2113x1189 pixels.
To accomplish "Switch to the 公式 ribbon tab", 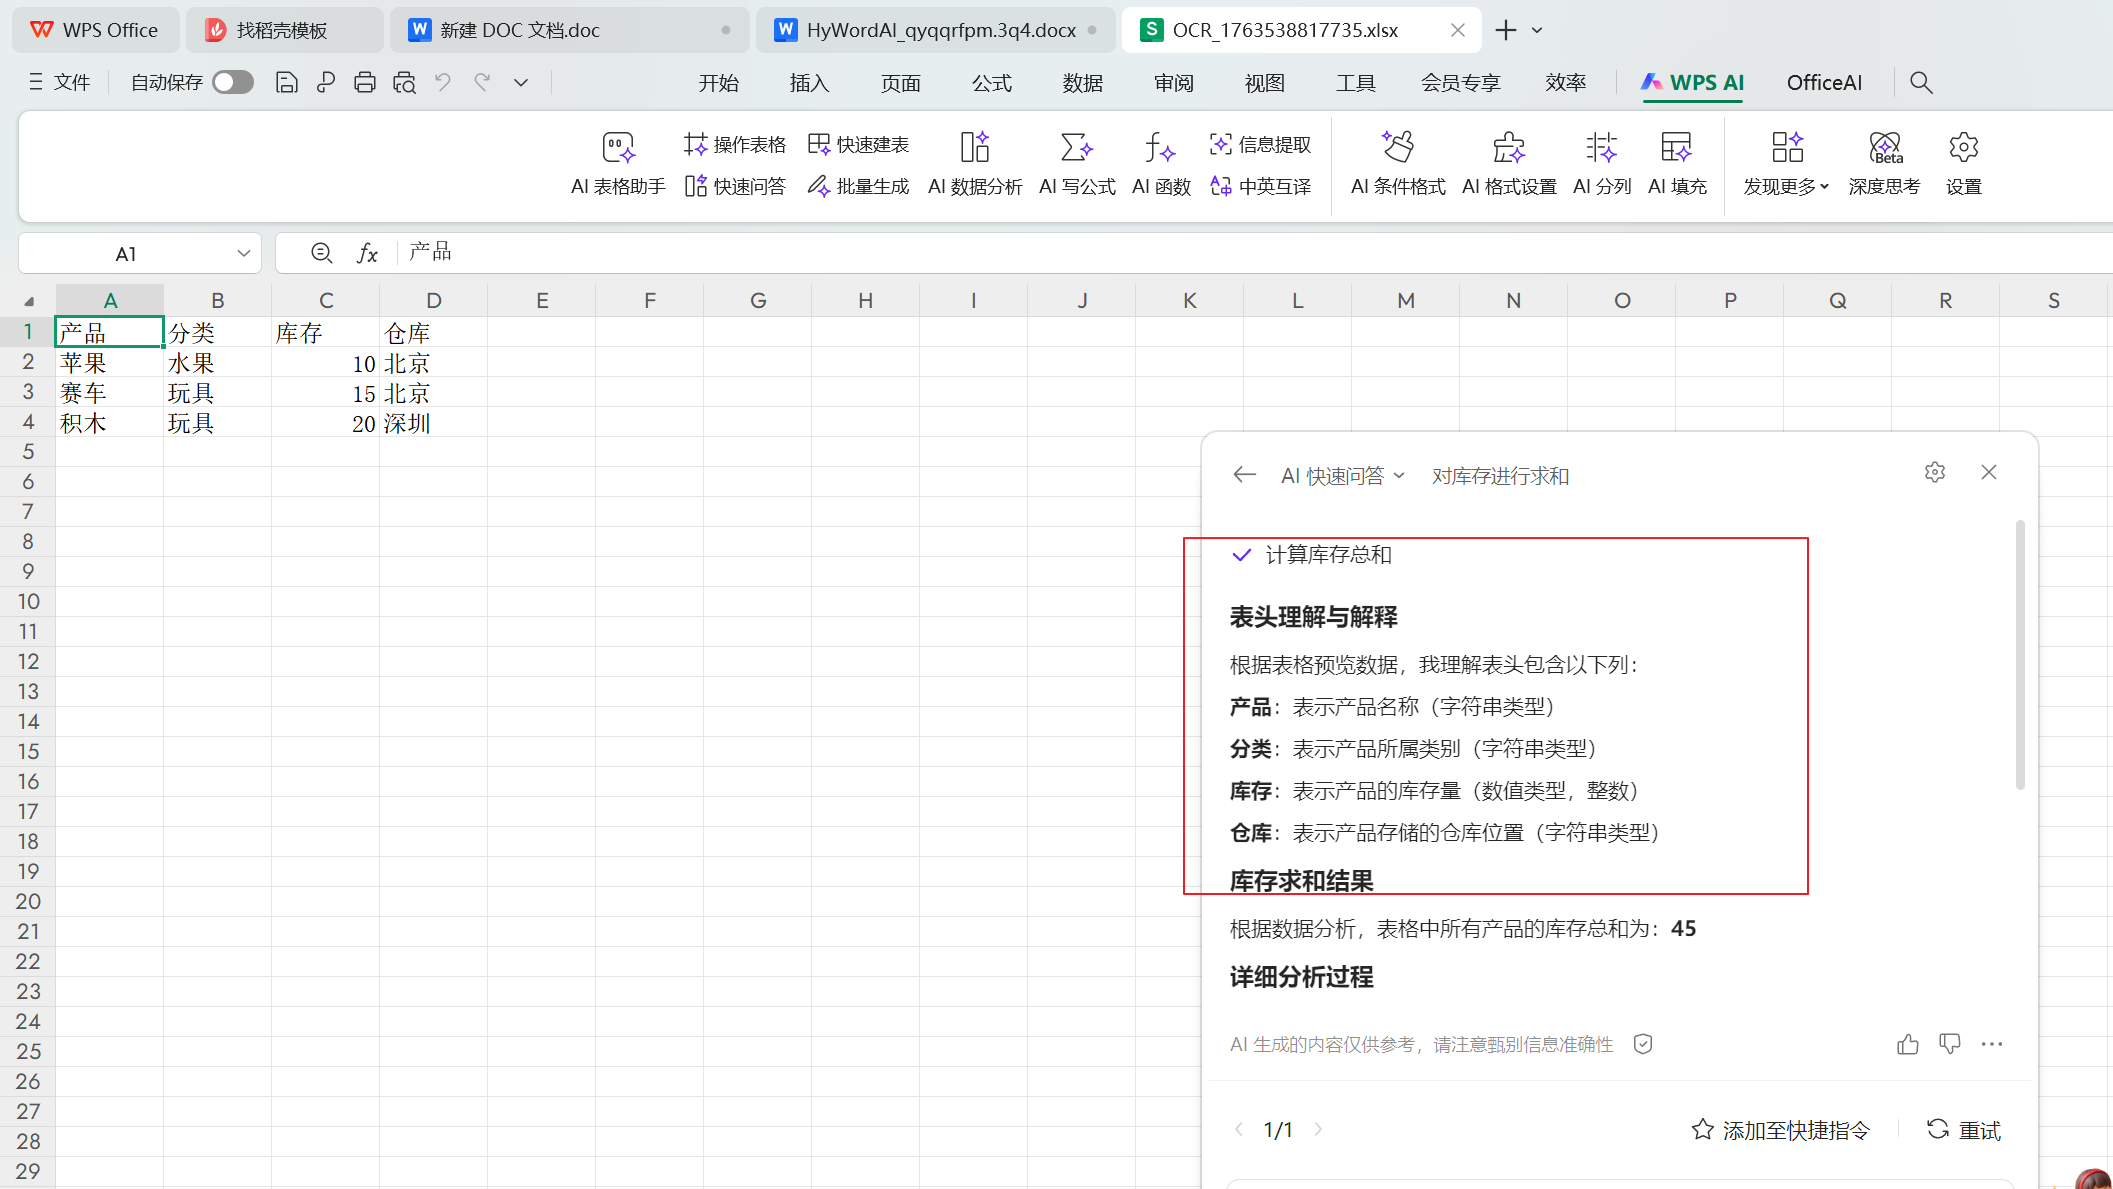I will click(991, 83).
